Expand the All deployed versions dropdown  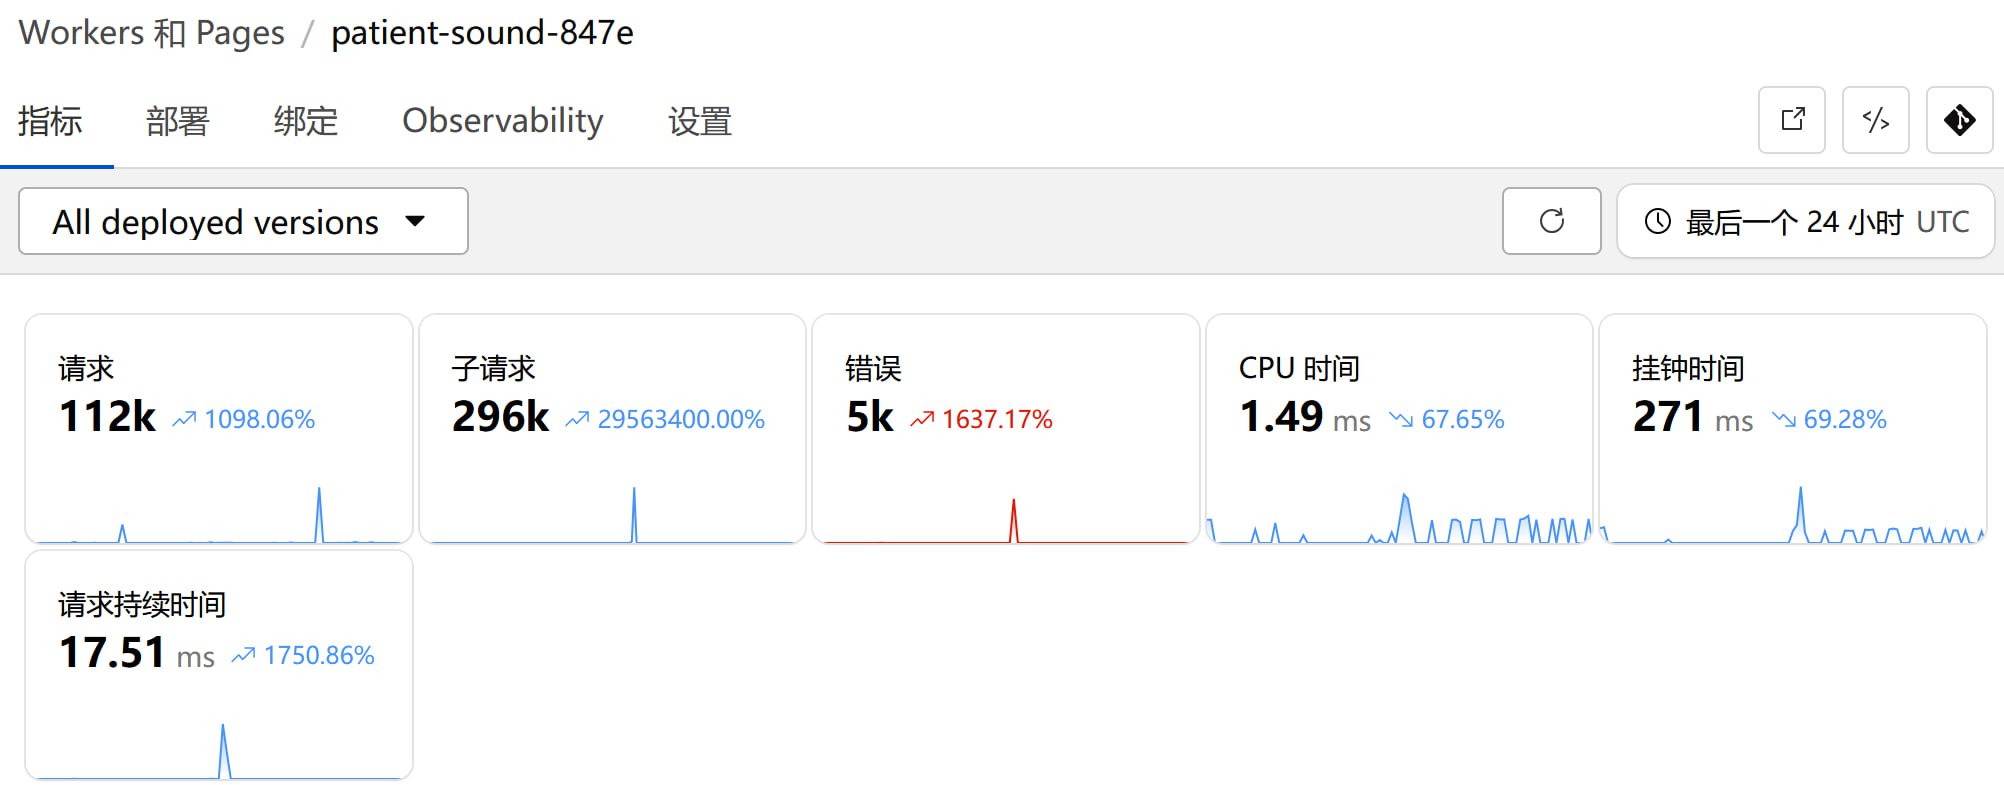pyautogui.click(x=243, y=221)
